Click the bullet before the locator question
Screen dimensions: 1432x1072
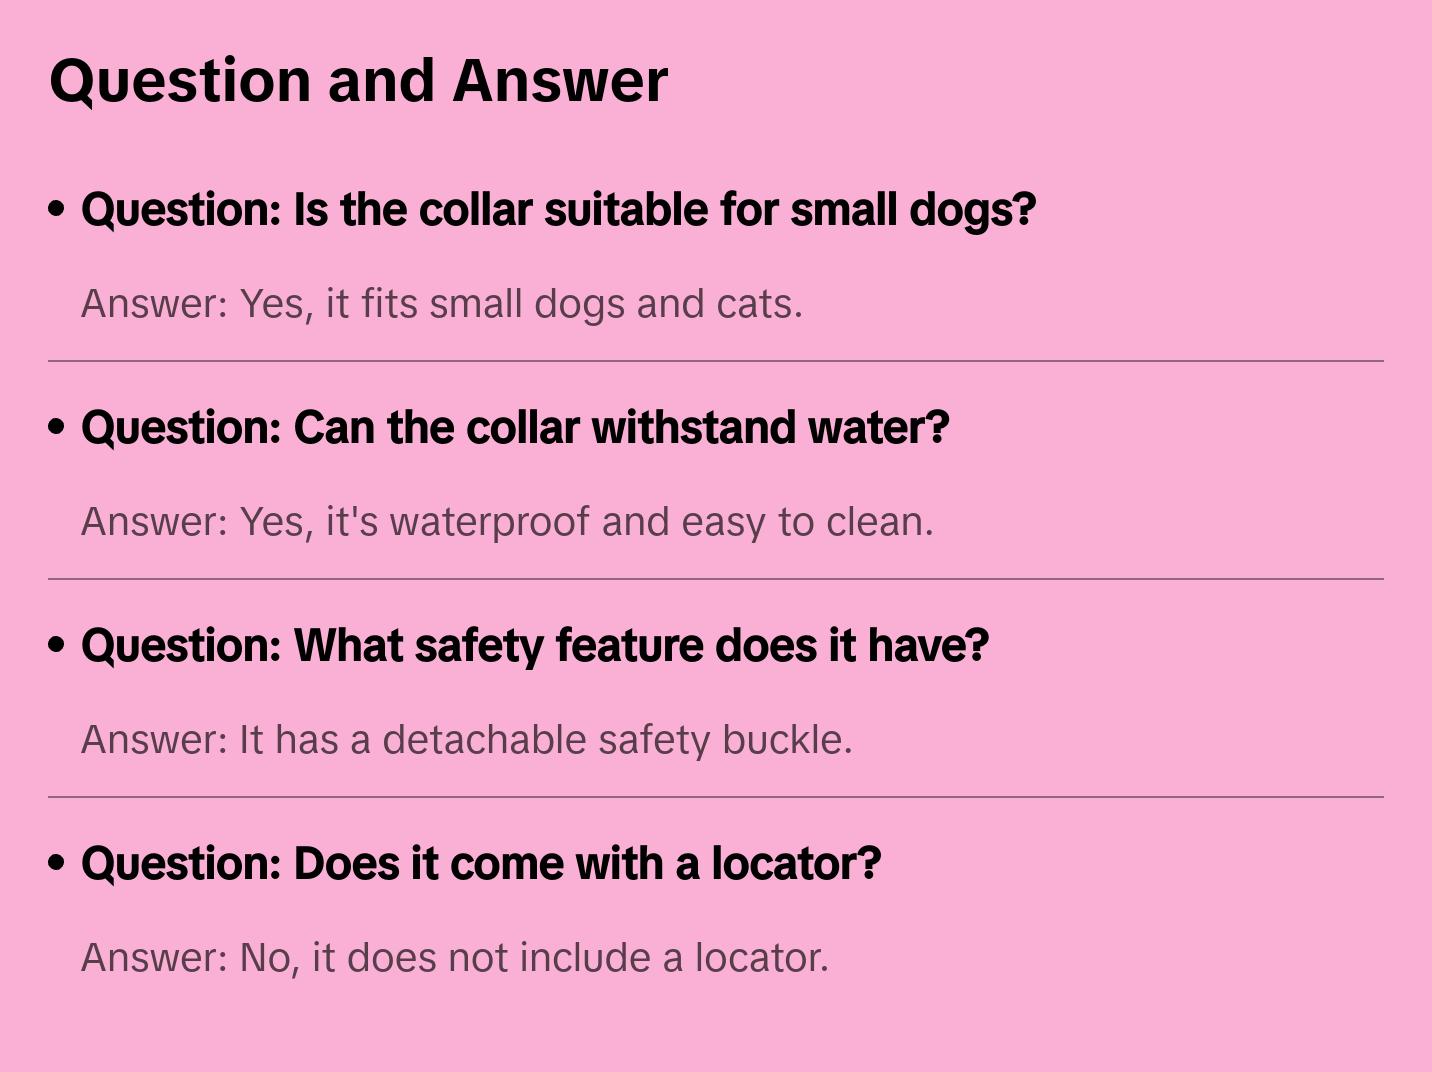click(57, 864)
